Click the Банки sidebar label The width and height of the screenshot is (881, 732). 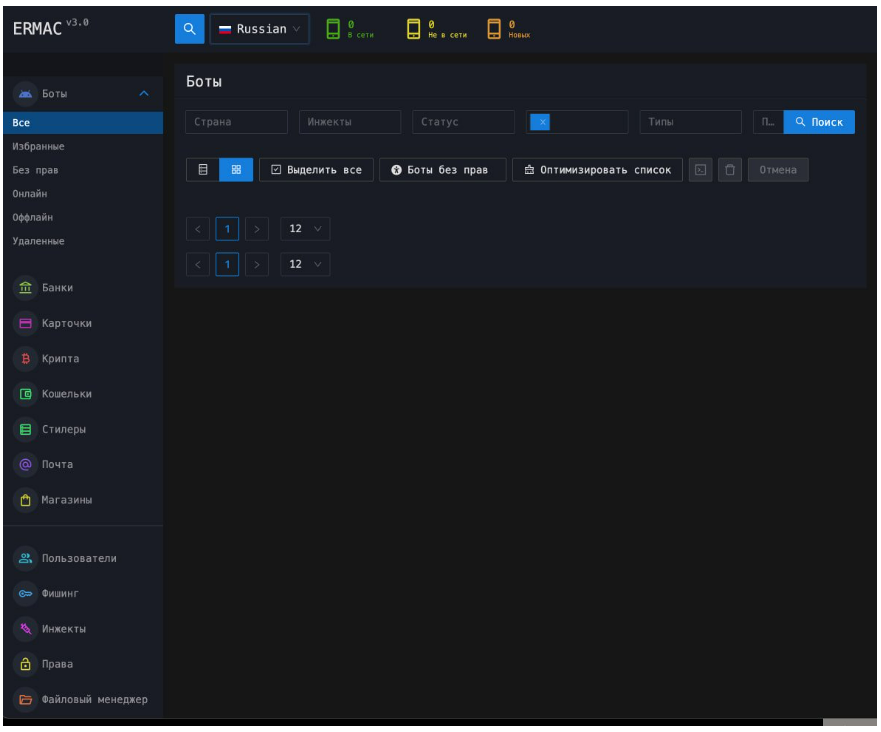[x=57, y=288]
